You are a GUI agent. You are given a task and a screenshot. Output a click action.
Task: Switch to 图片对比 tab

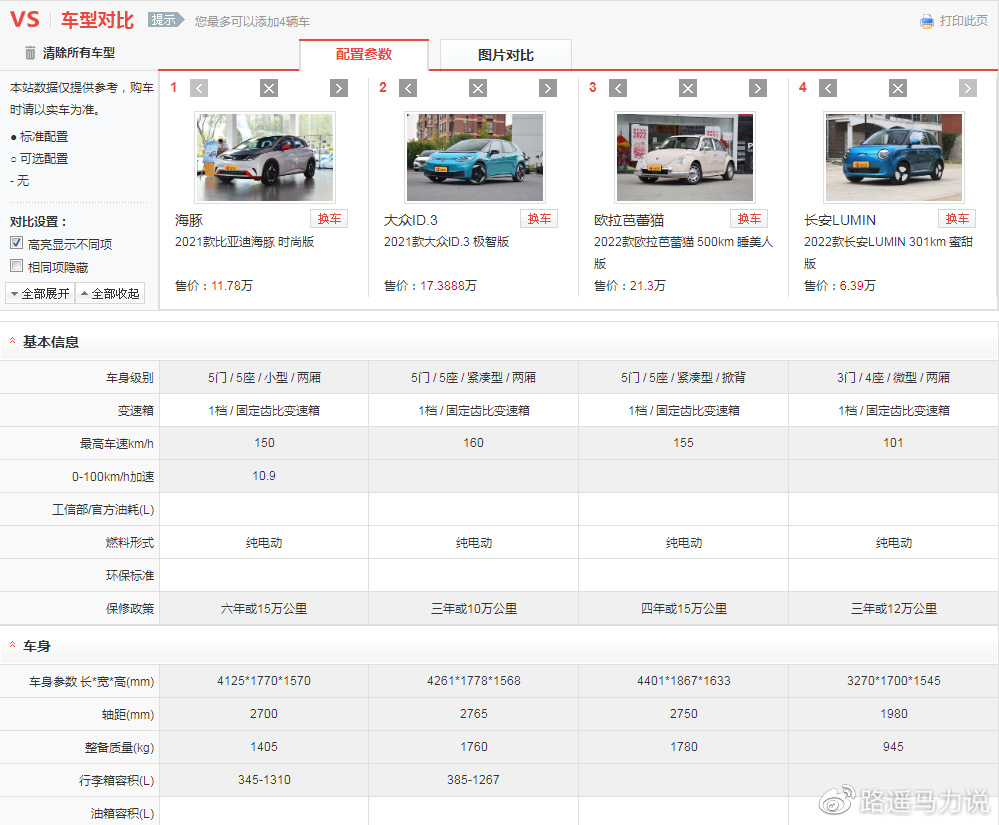[x=506, y=55]
